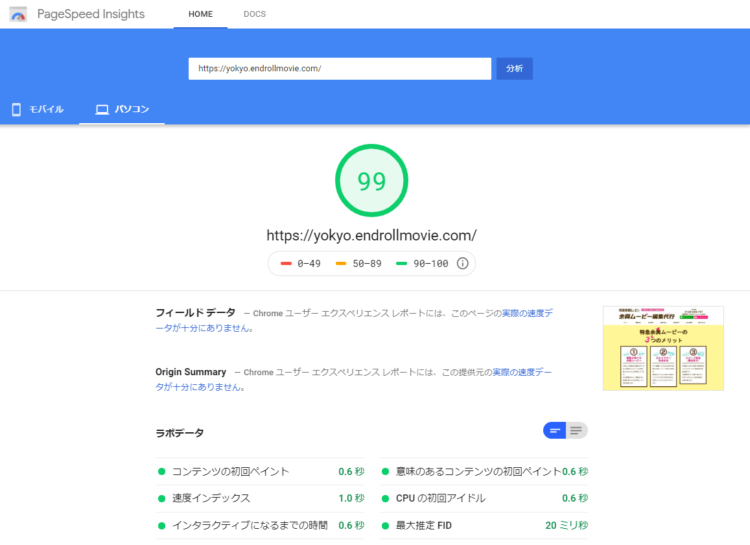Click the PageSpeed Insights logo icon
This screenshot has height=545, width=750.
(x=18, y=14)
